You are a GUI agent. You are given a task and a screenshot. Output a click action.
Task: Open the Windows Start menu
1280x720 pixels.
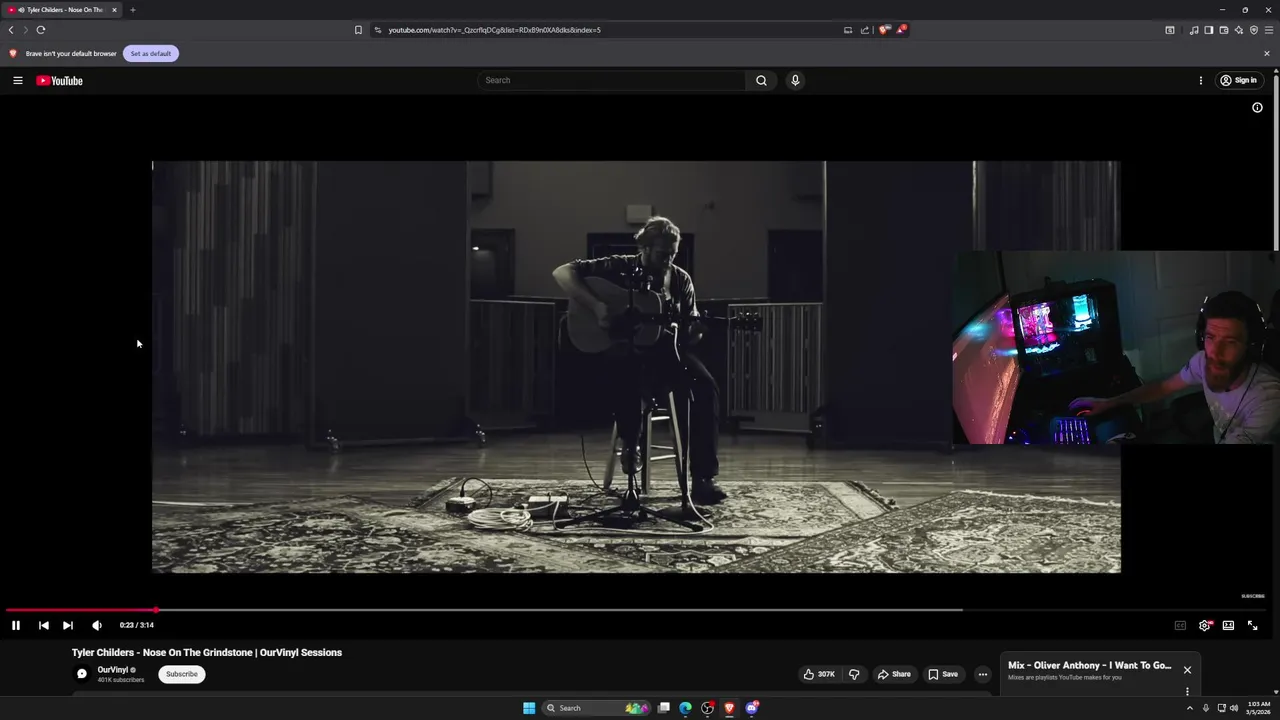coord(529,708)
